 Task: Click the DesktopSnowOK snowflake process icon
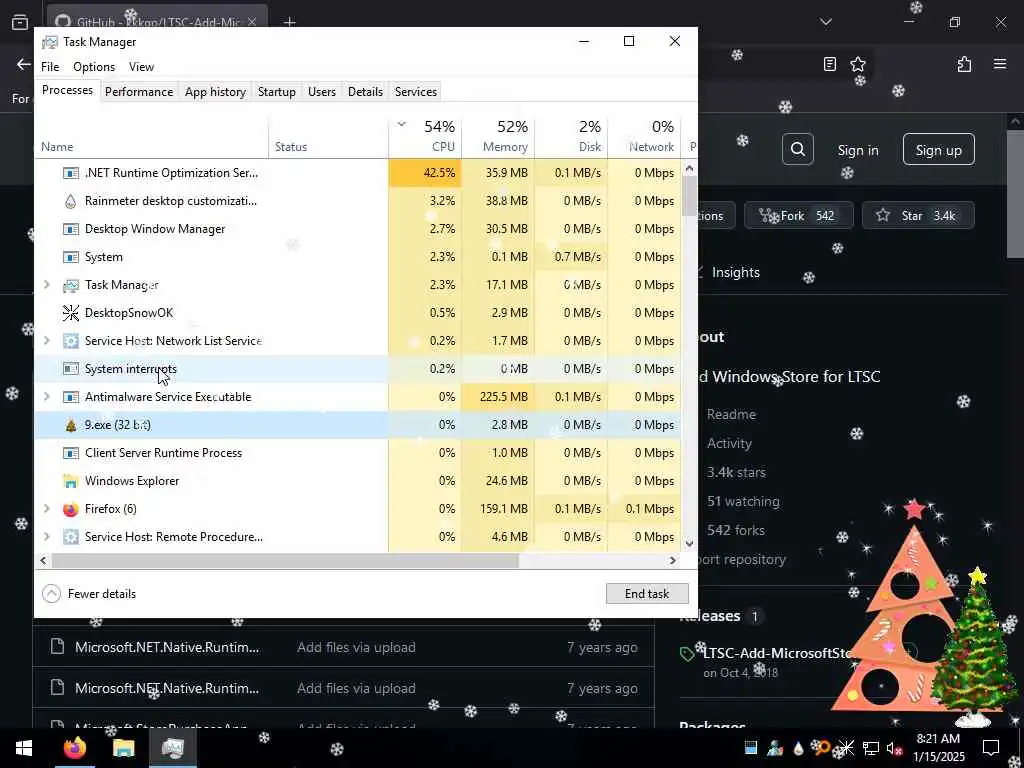pyautogui.click(x=71, y=313)
